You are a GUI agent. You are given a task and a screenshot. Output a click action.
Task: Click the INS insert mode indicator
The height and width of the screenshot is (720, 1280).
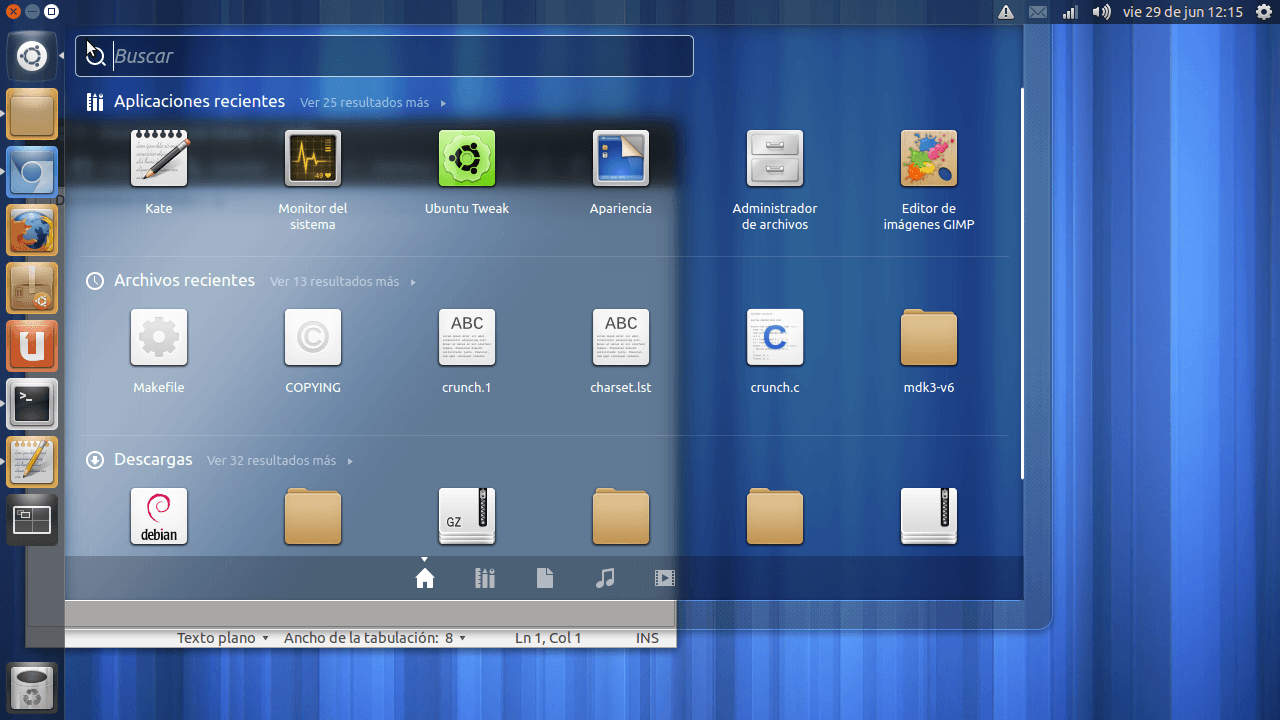[x=647, y=638]
